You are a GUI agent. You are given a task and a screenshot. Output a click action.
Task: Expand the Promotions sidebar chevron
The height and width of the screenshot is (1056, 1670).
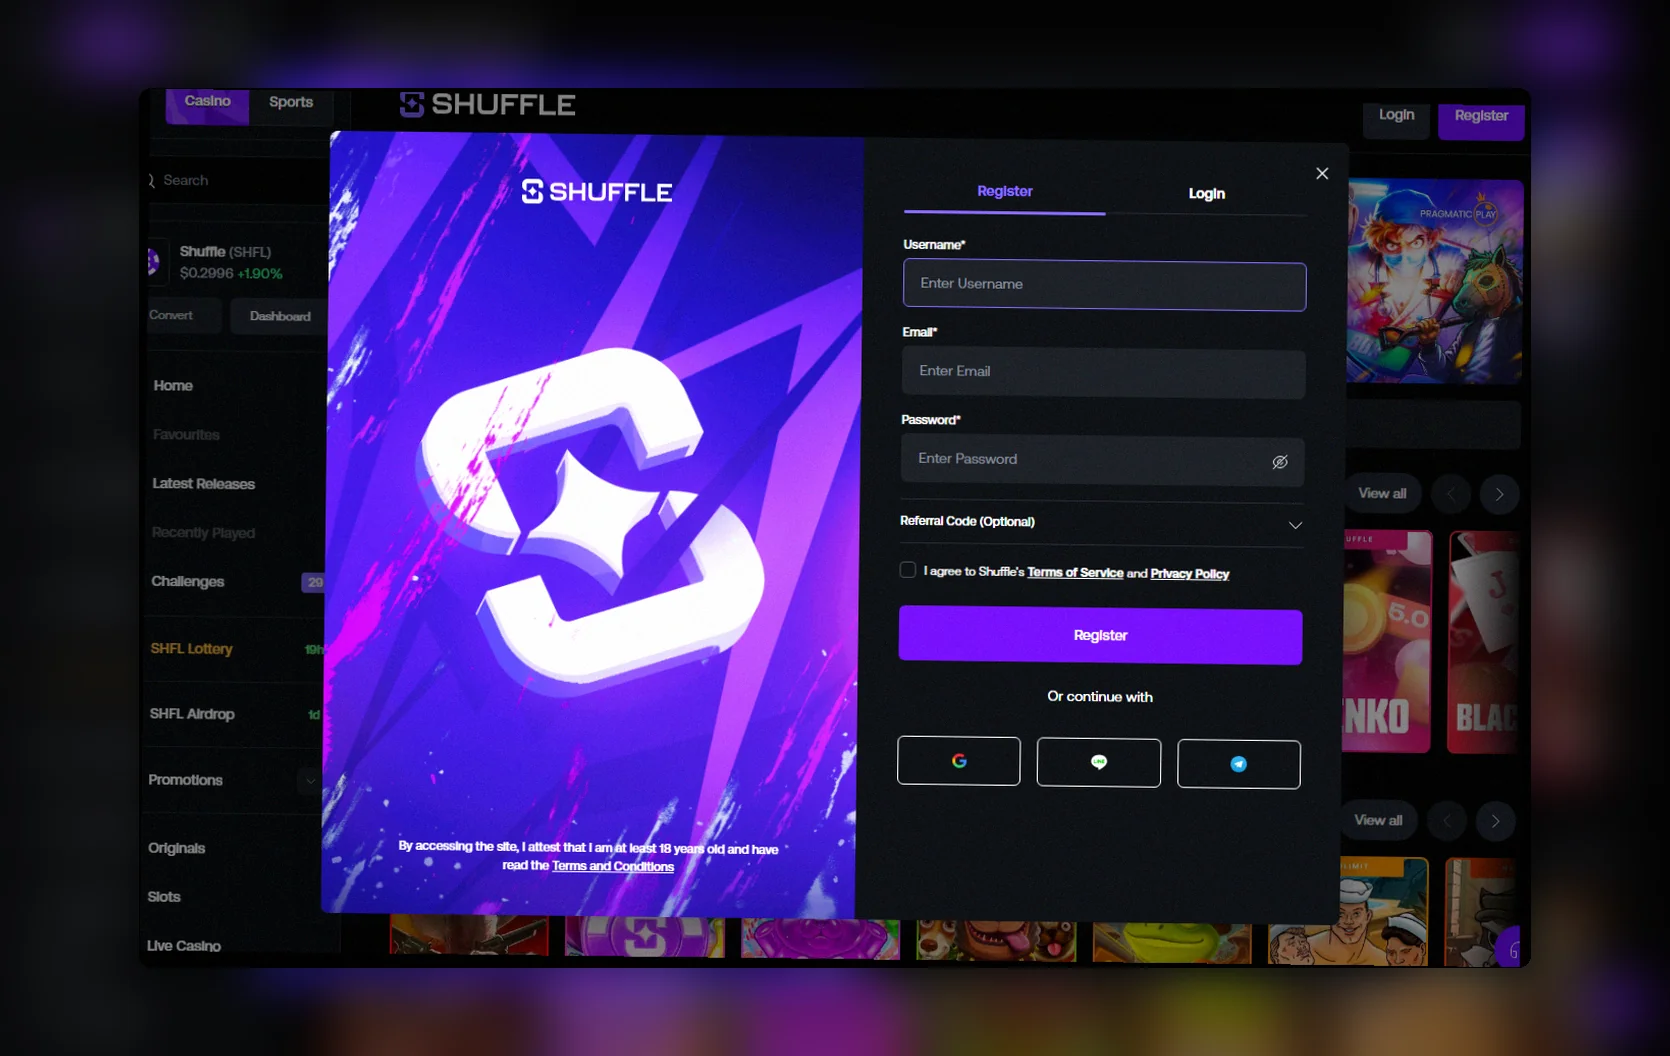click(x=310, y=781)
